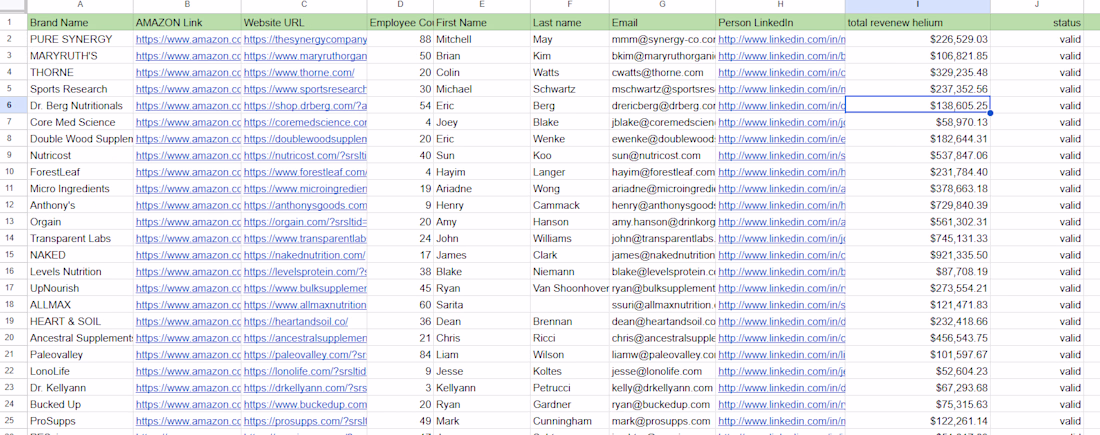Click the Brand Name header cell
1100x435 pixels.
[80, 22]
